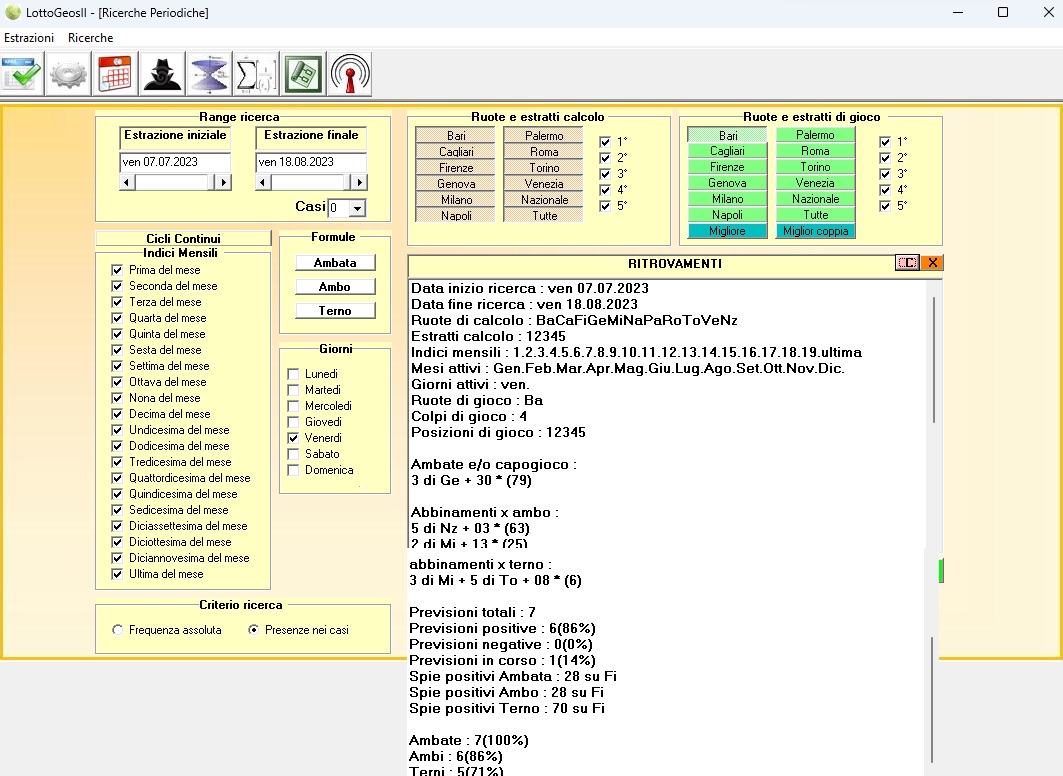Click the Migliore gioco button
This screenshot has height=776, width=1063.
click(727, 231)
